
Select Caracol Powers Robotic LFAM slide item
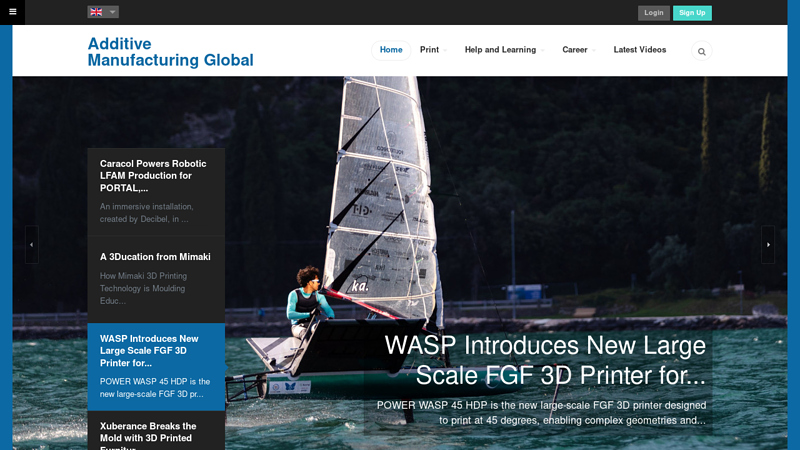[156, 192]
